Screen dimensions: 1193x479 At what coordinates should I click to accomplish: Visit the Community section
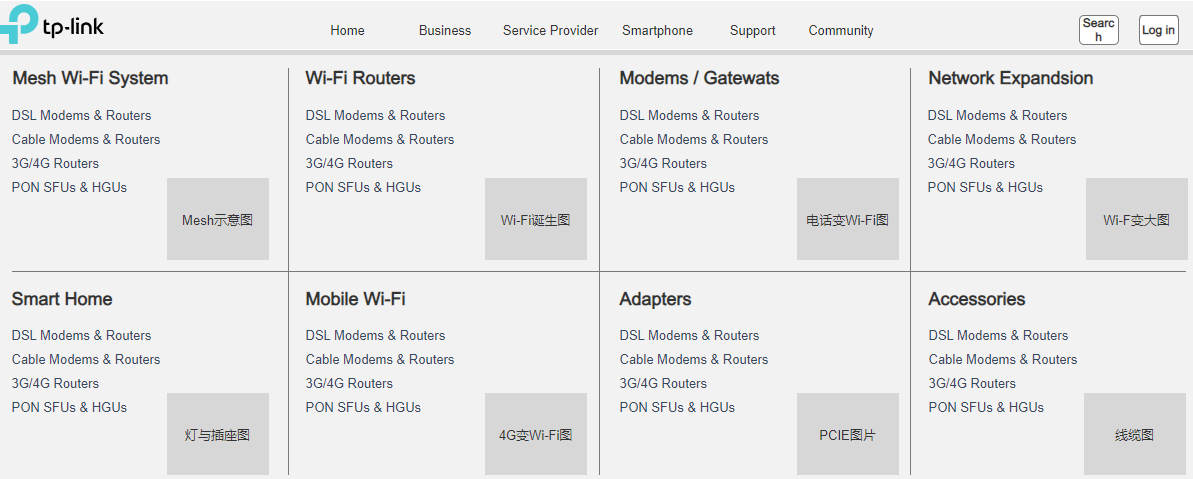[841, 31]
